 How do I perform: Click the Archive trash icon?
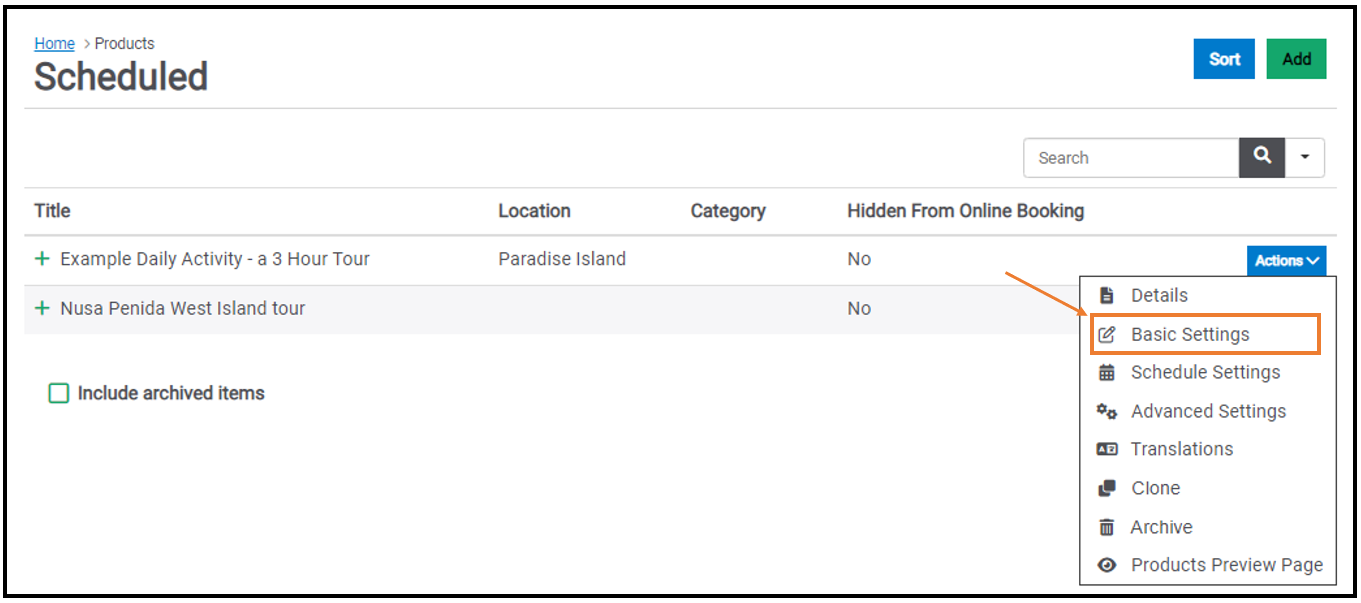point(1106,527)
